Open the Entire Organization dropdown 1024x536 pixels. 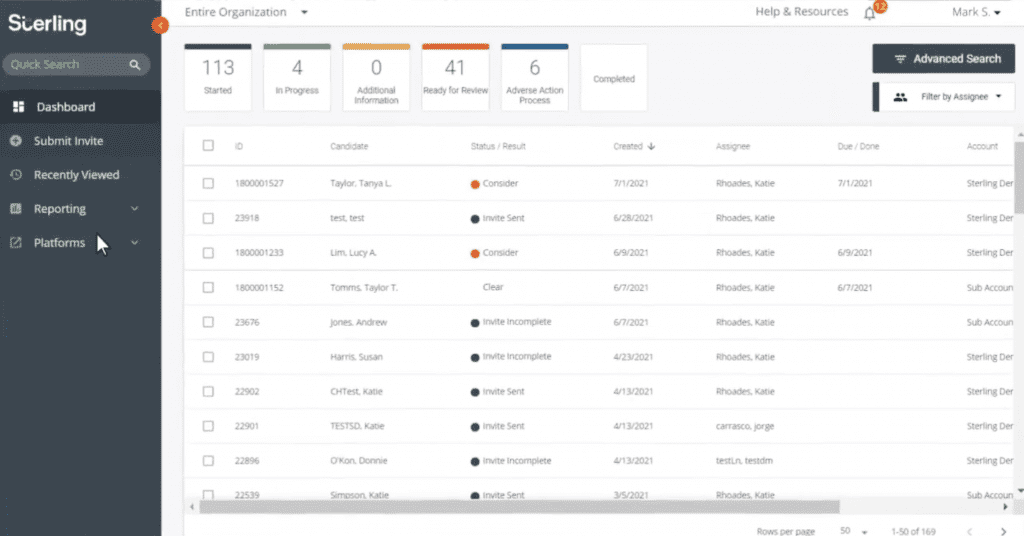(x=246, y=12)
